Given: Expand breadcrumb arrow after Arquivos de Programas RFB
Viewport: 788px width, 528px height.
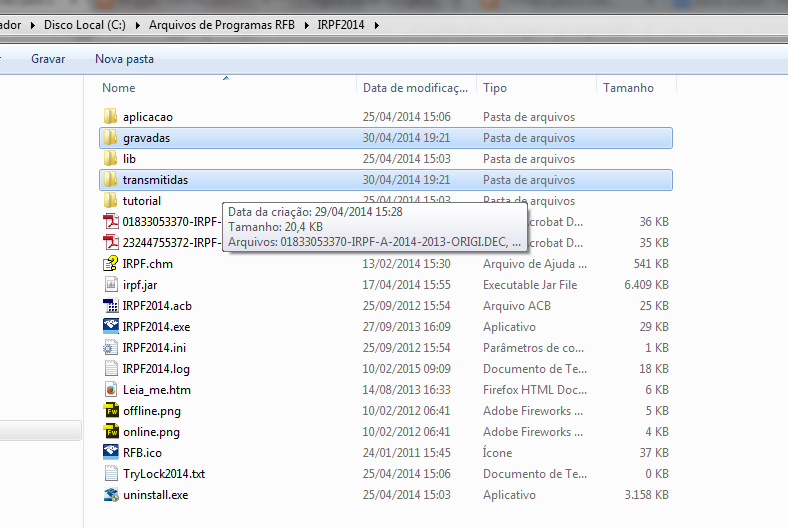Looking at the screenshot, I should point(306,25).
